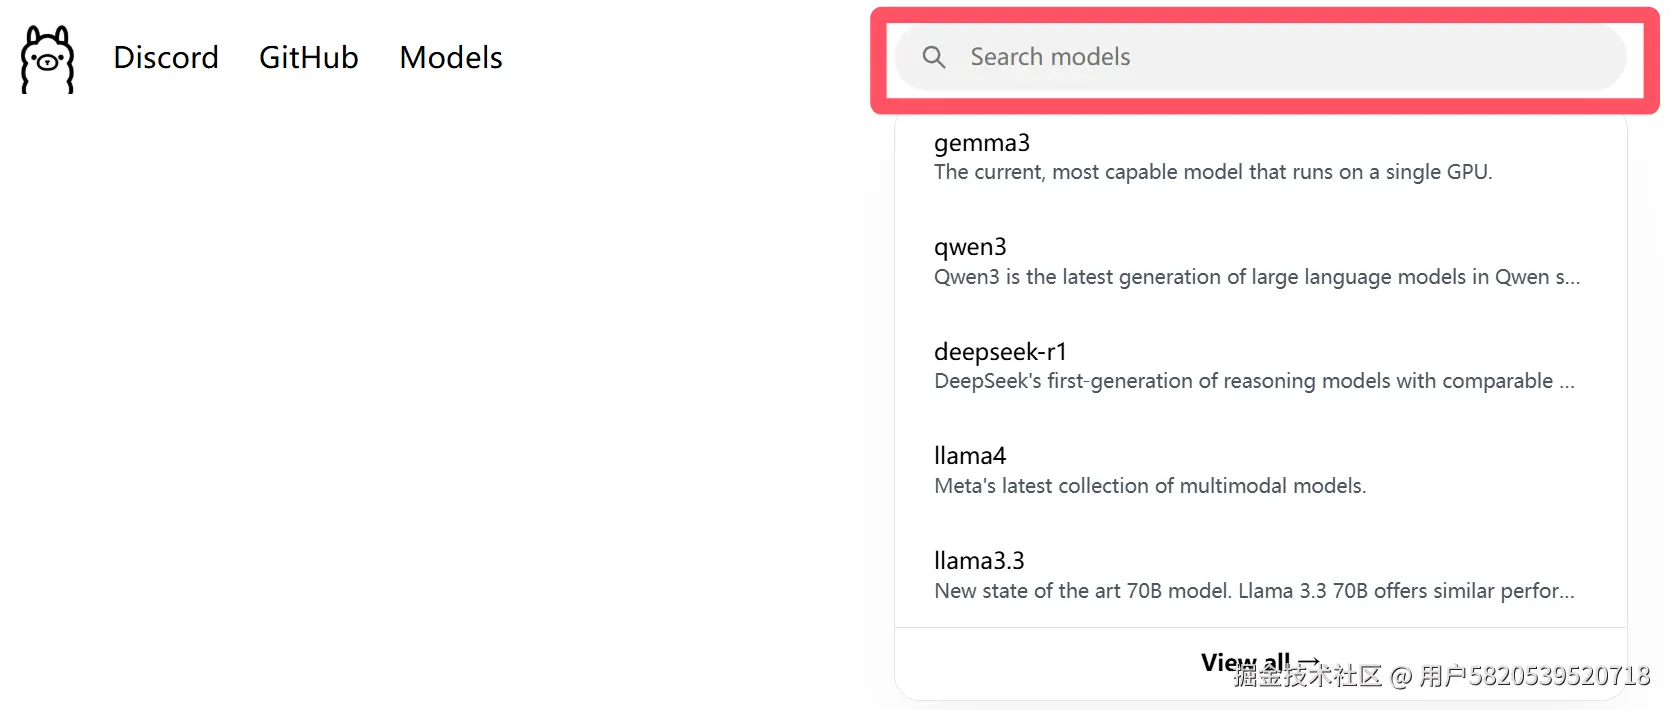
Task: Click gemma3's single GPU description text
Action: tap(1212, 172)
